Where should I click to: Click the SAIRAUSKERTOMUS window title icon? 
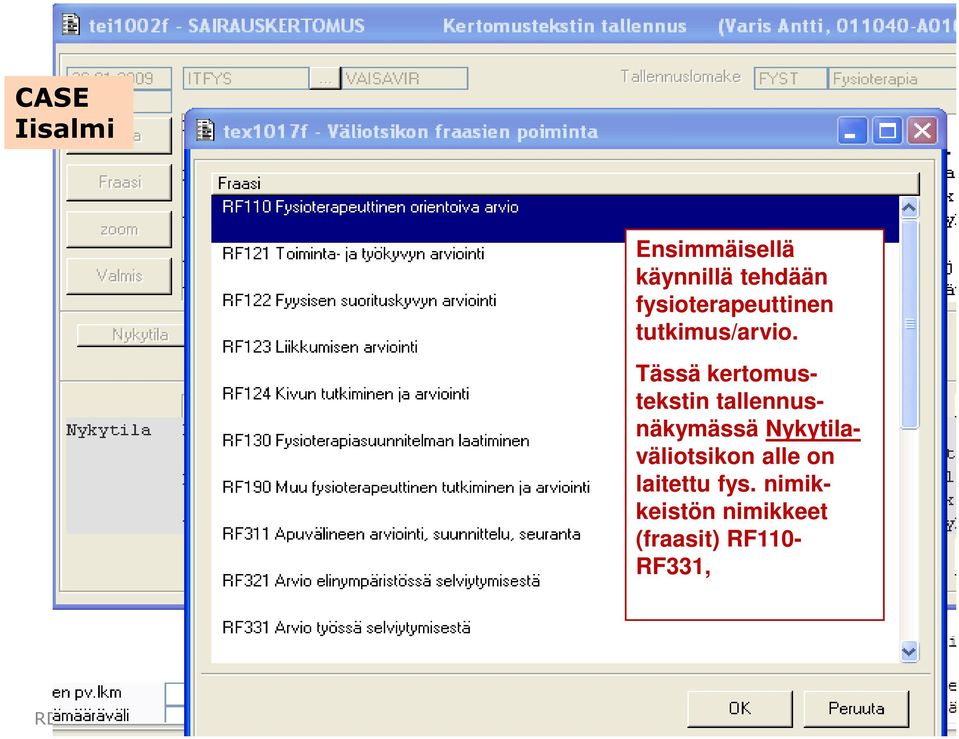click(71, 24)
